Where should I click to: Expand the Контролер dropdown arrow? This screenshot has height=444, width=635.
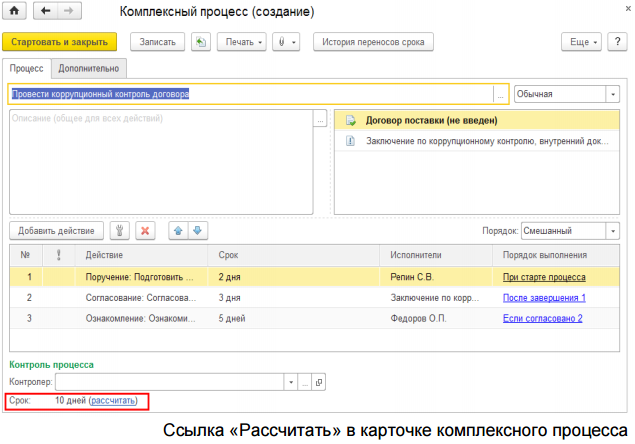(x=291, y=382)
